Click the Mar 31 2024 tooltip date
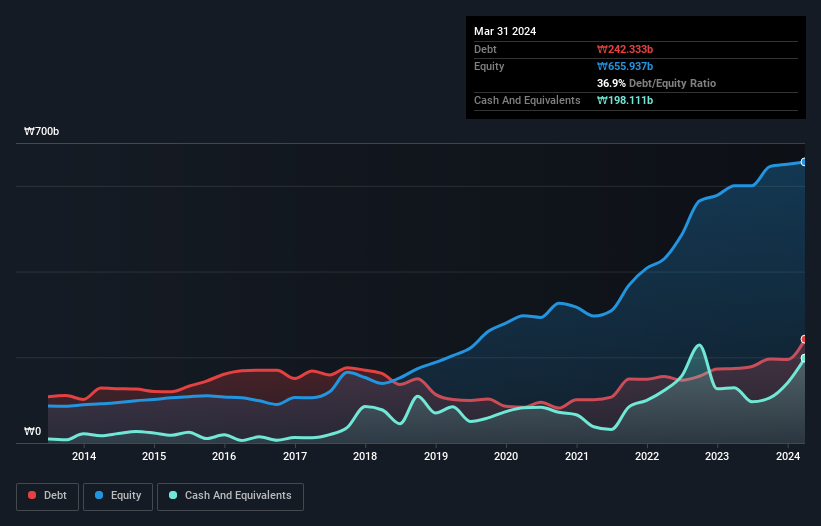821x526 pixels. tap(505, 31)
